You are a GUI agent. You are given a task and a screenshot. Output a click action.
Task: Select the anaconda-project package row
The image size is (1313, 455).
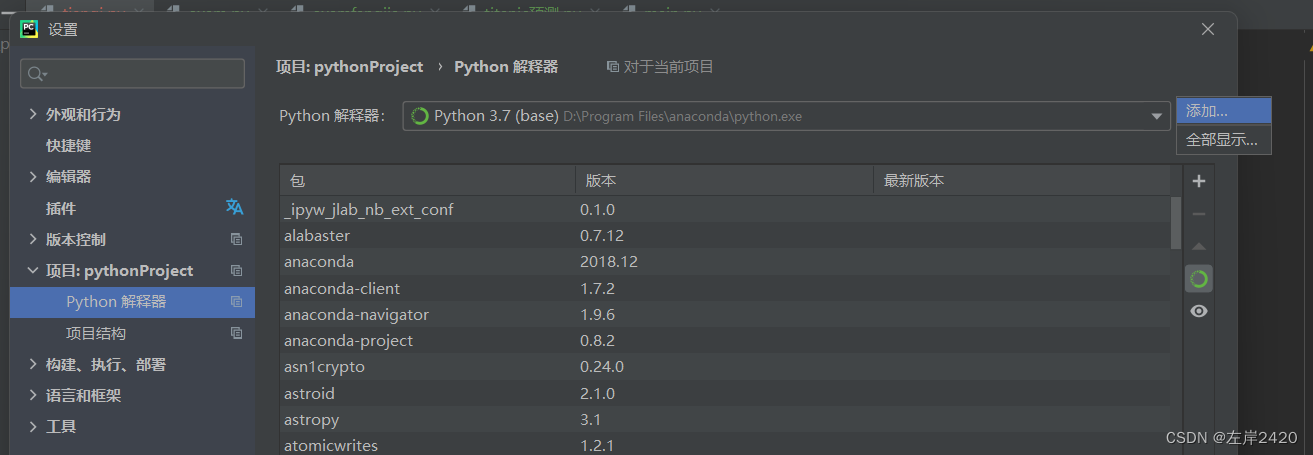coord(725,341)
